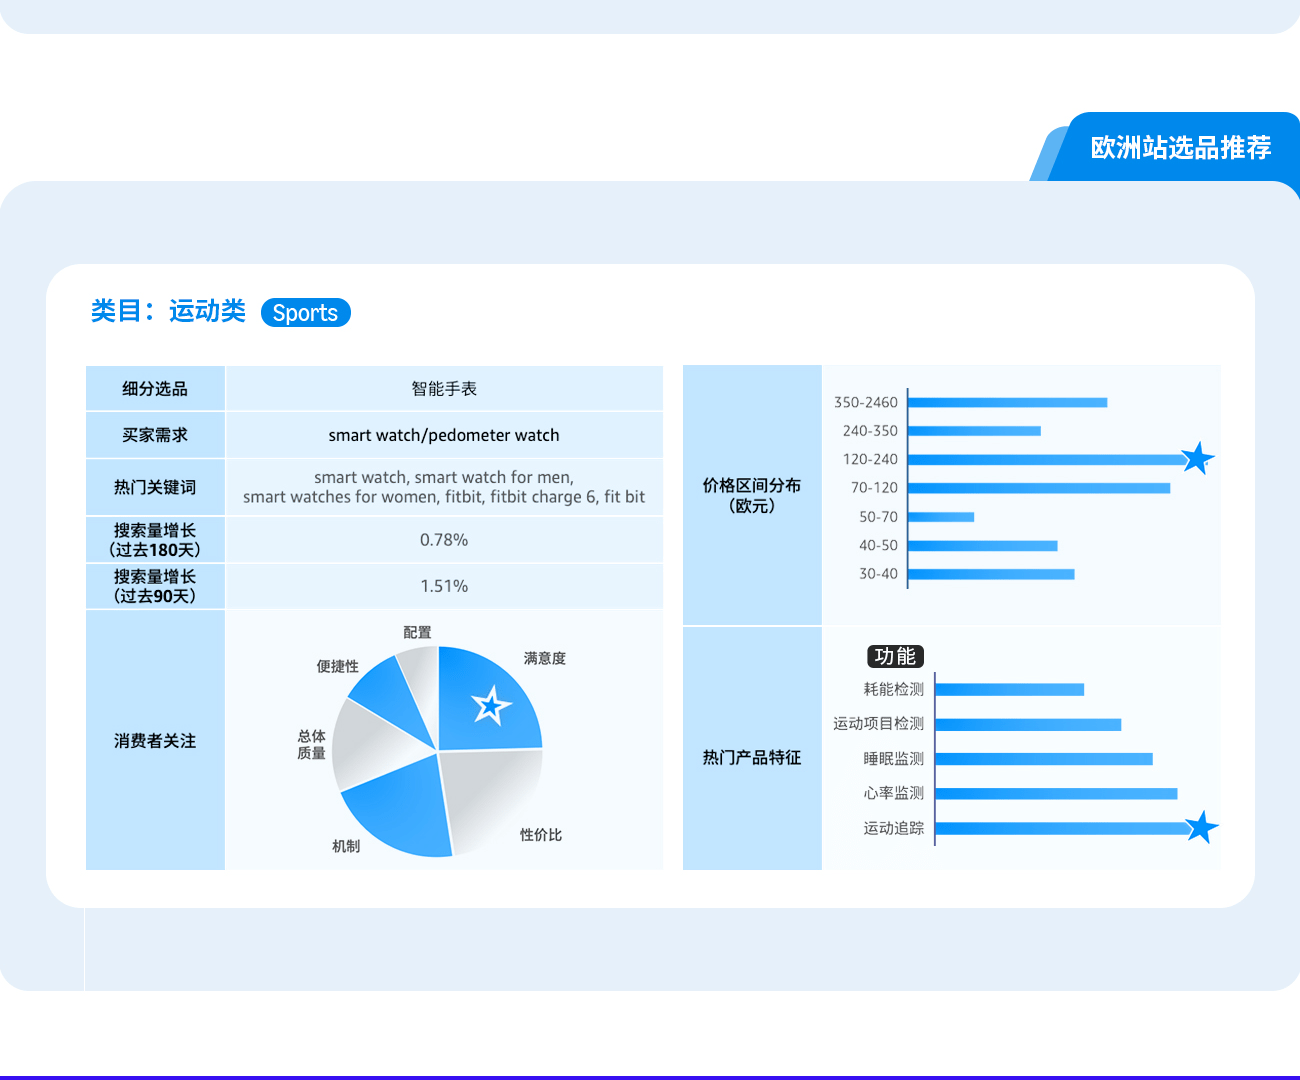The width and height of the screenshot is (1300, 1080).
Task: Click the star on the 120-240 price bar
Action: [x=1196, y=459]
